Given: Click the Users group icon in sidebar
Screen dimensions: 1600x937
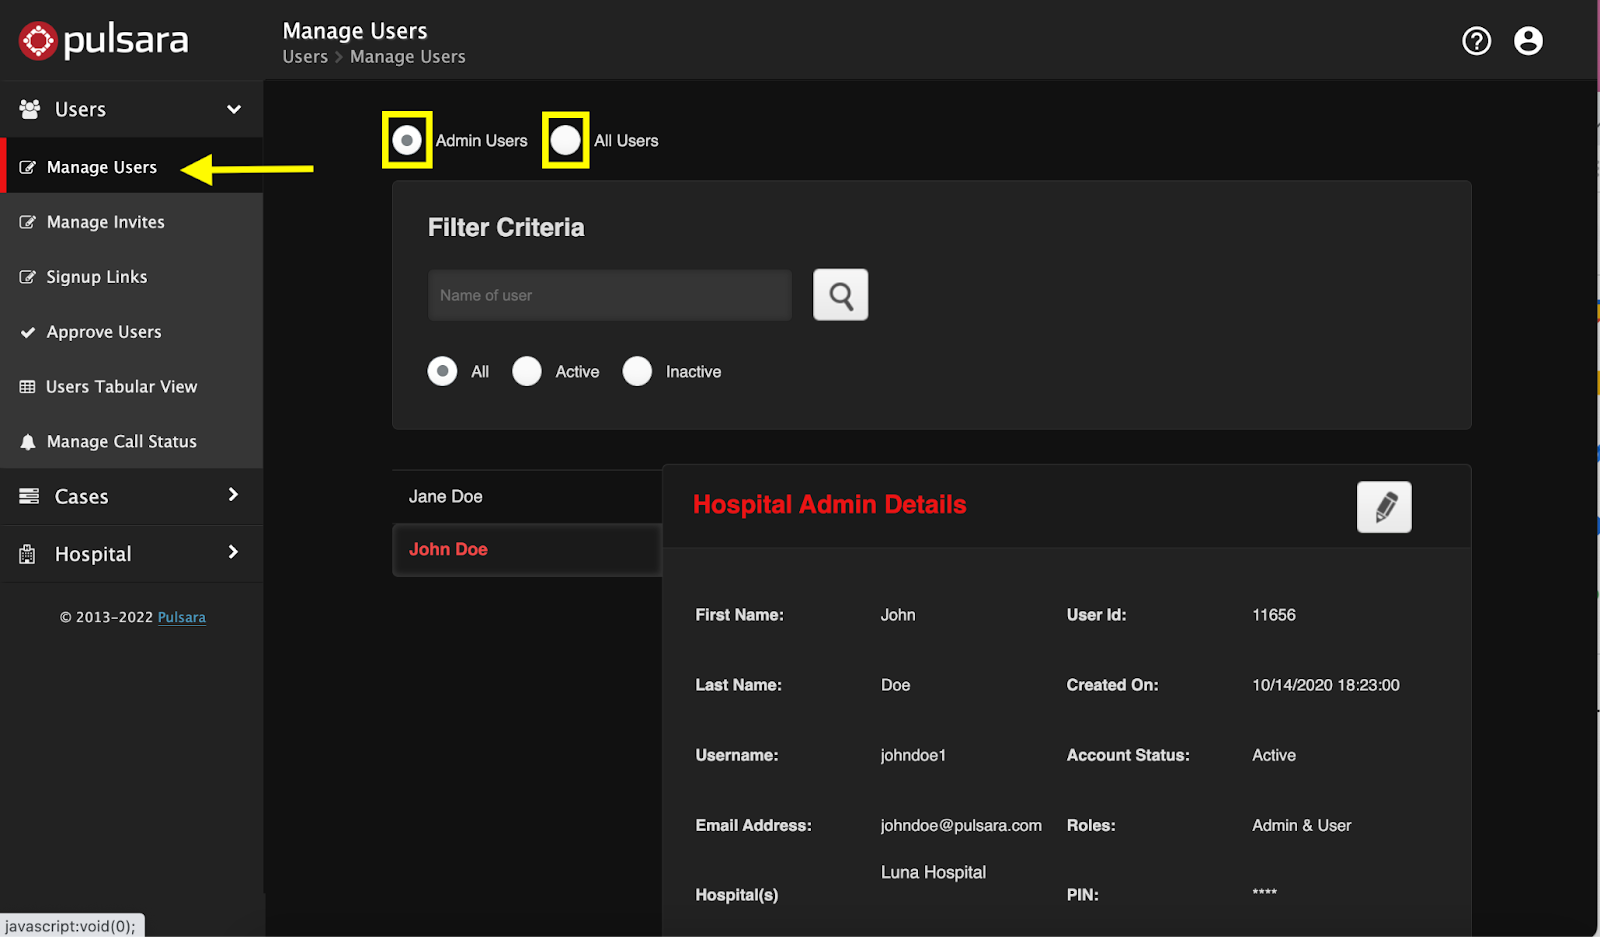Looking at the screenshot, I should pyautogui.click(x=30, y=109).
